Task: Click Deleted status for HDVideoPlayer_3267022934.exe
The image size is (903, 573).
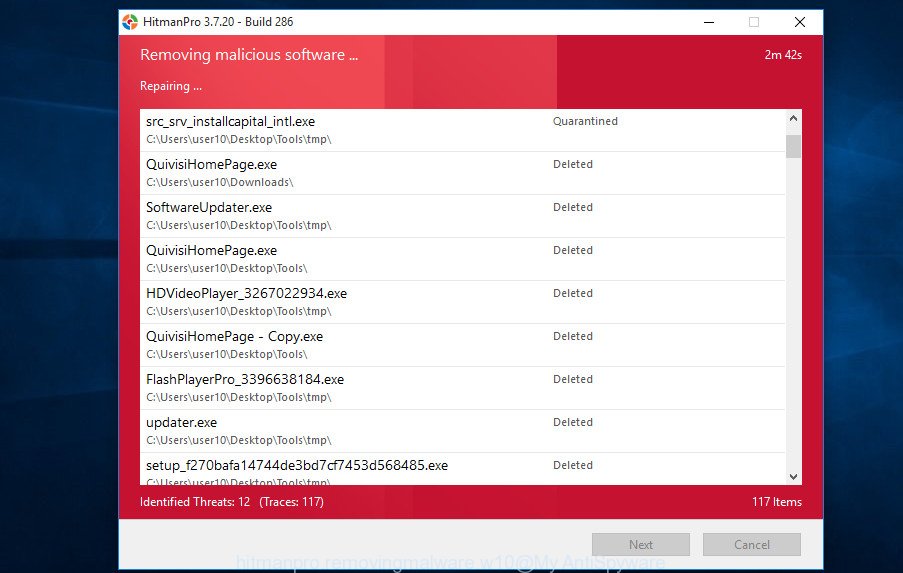Action: tap(572, 293)
